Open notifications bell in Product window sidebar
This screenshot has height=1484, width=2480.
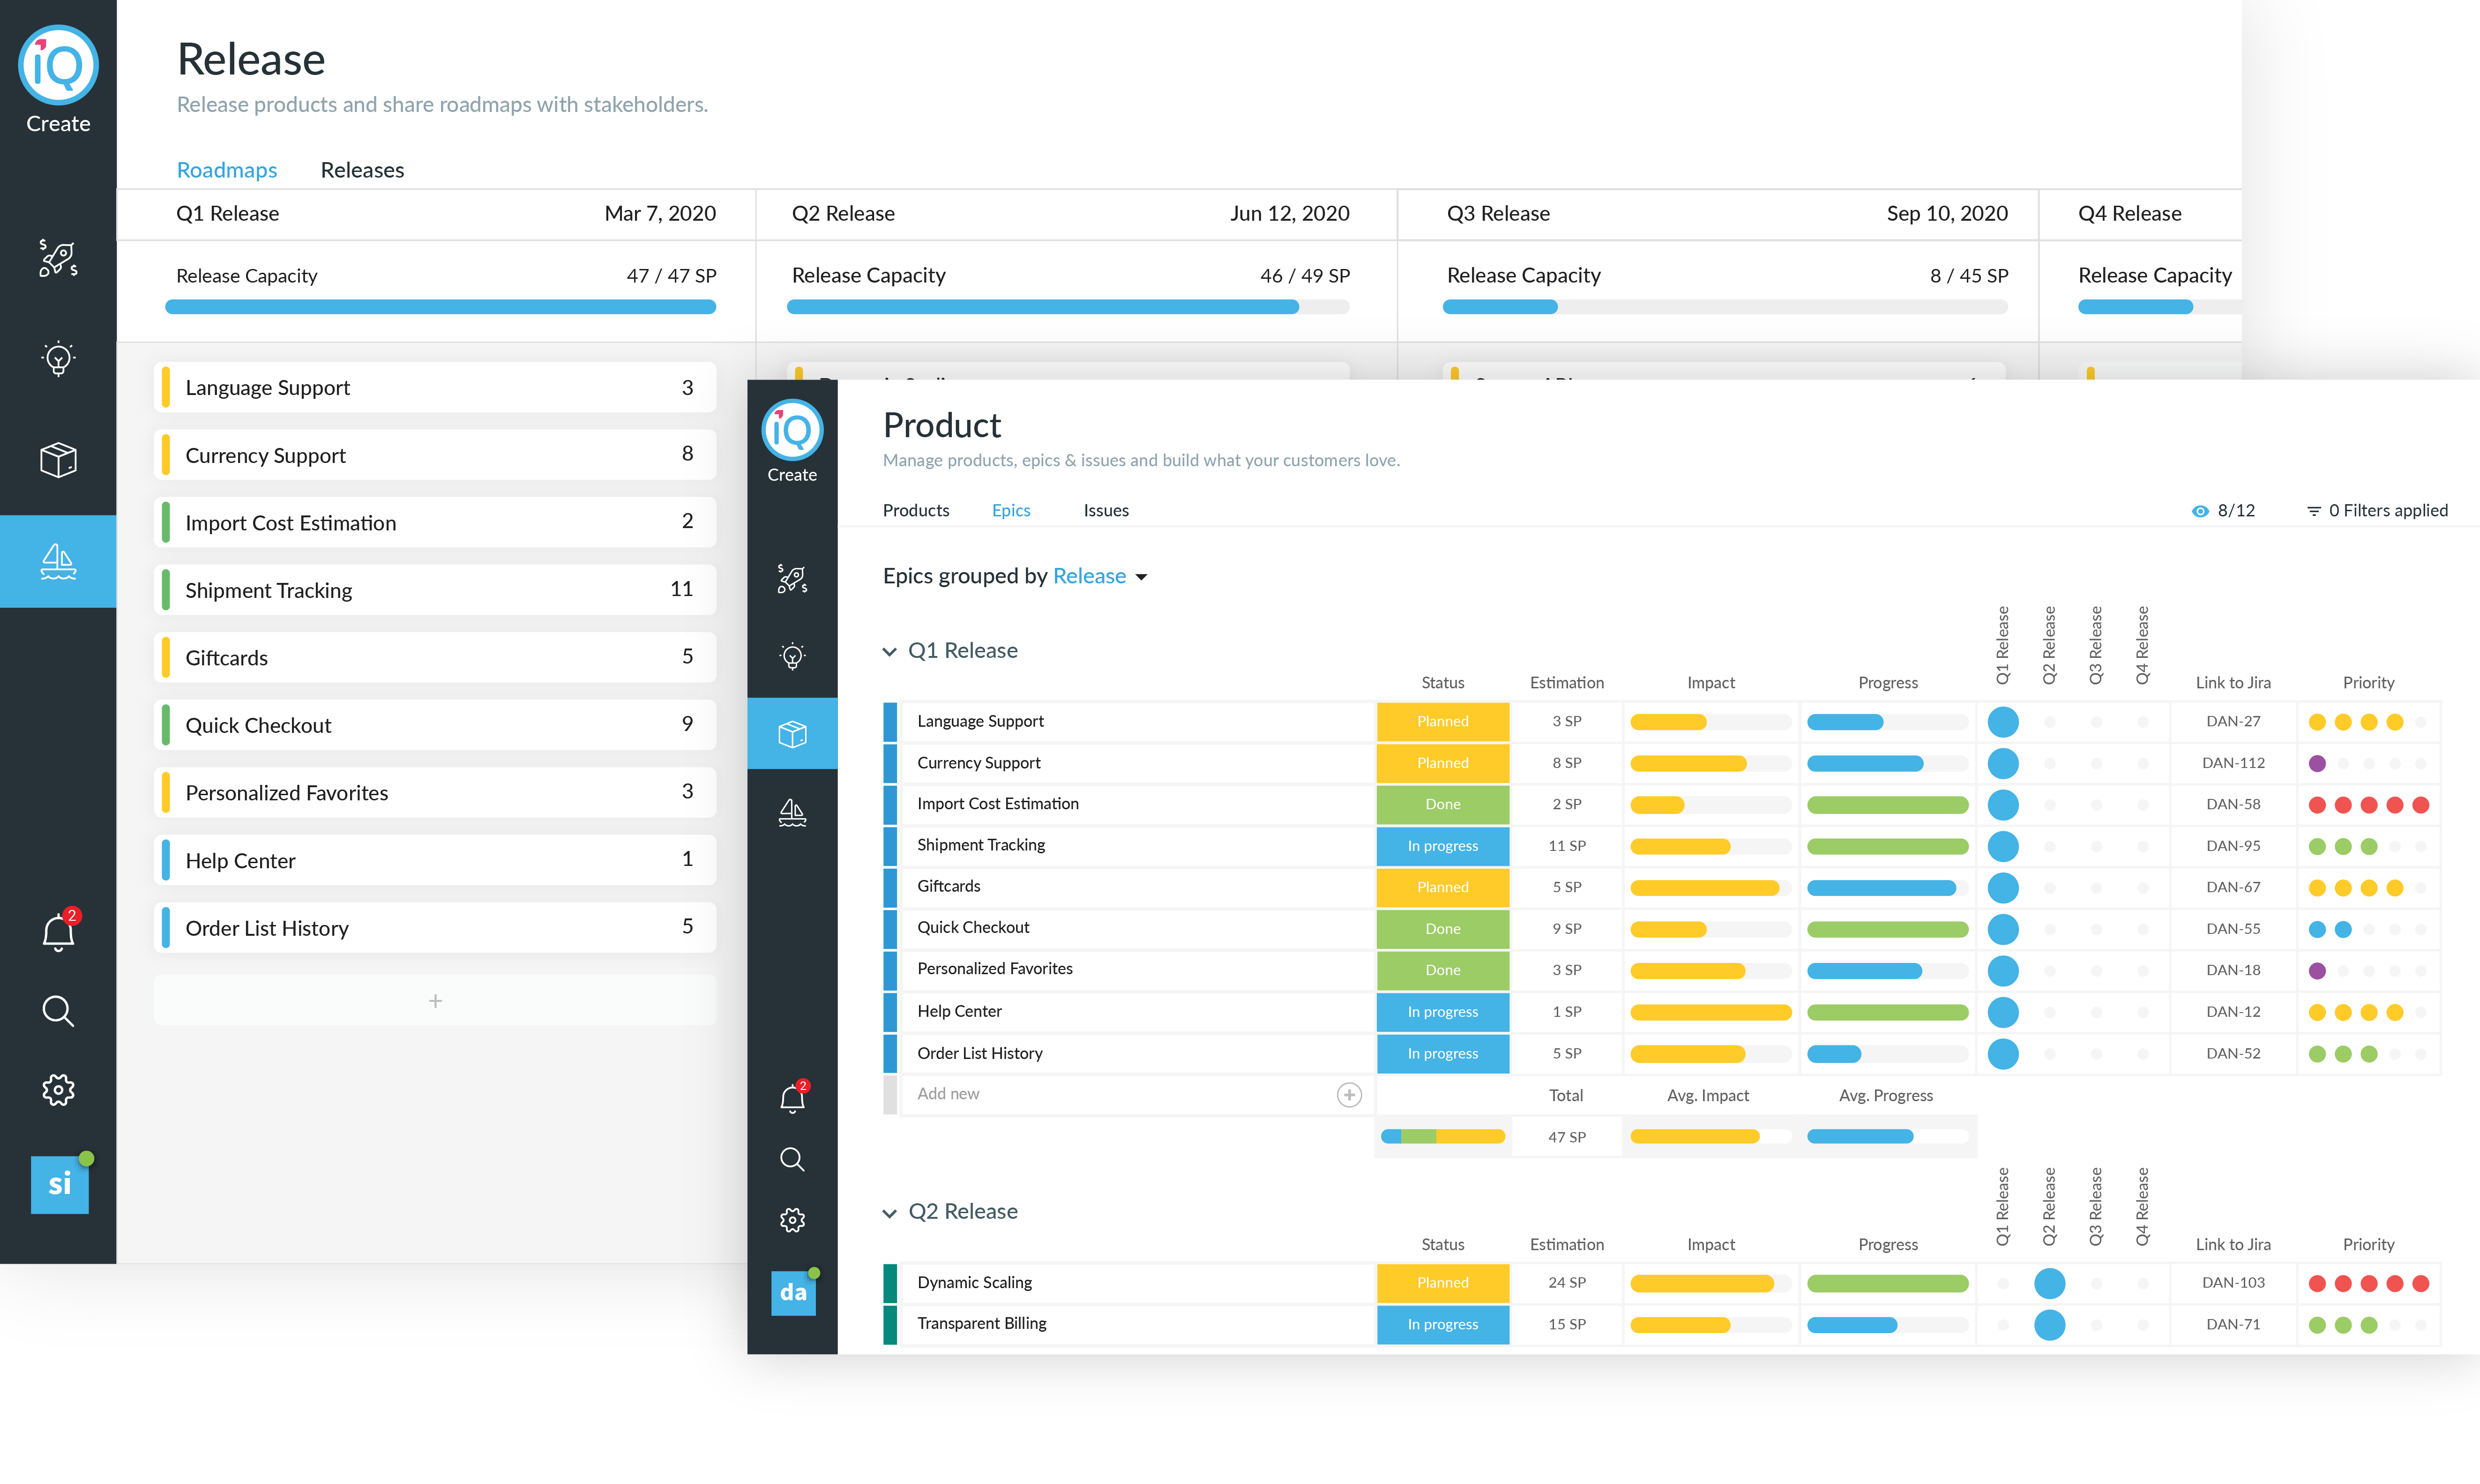pos(792,1098)
